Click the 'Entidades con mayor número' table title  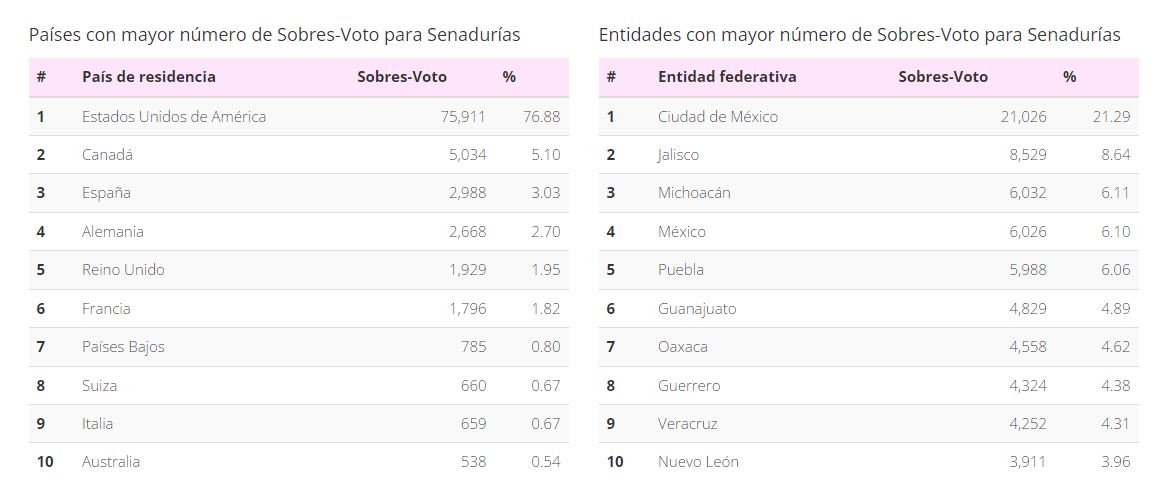[x=859, y=35]
